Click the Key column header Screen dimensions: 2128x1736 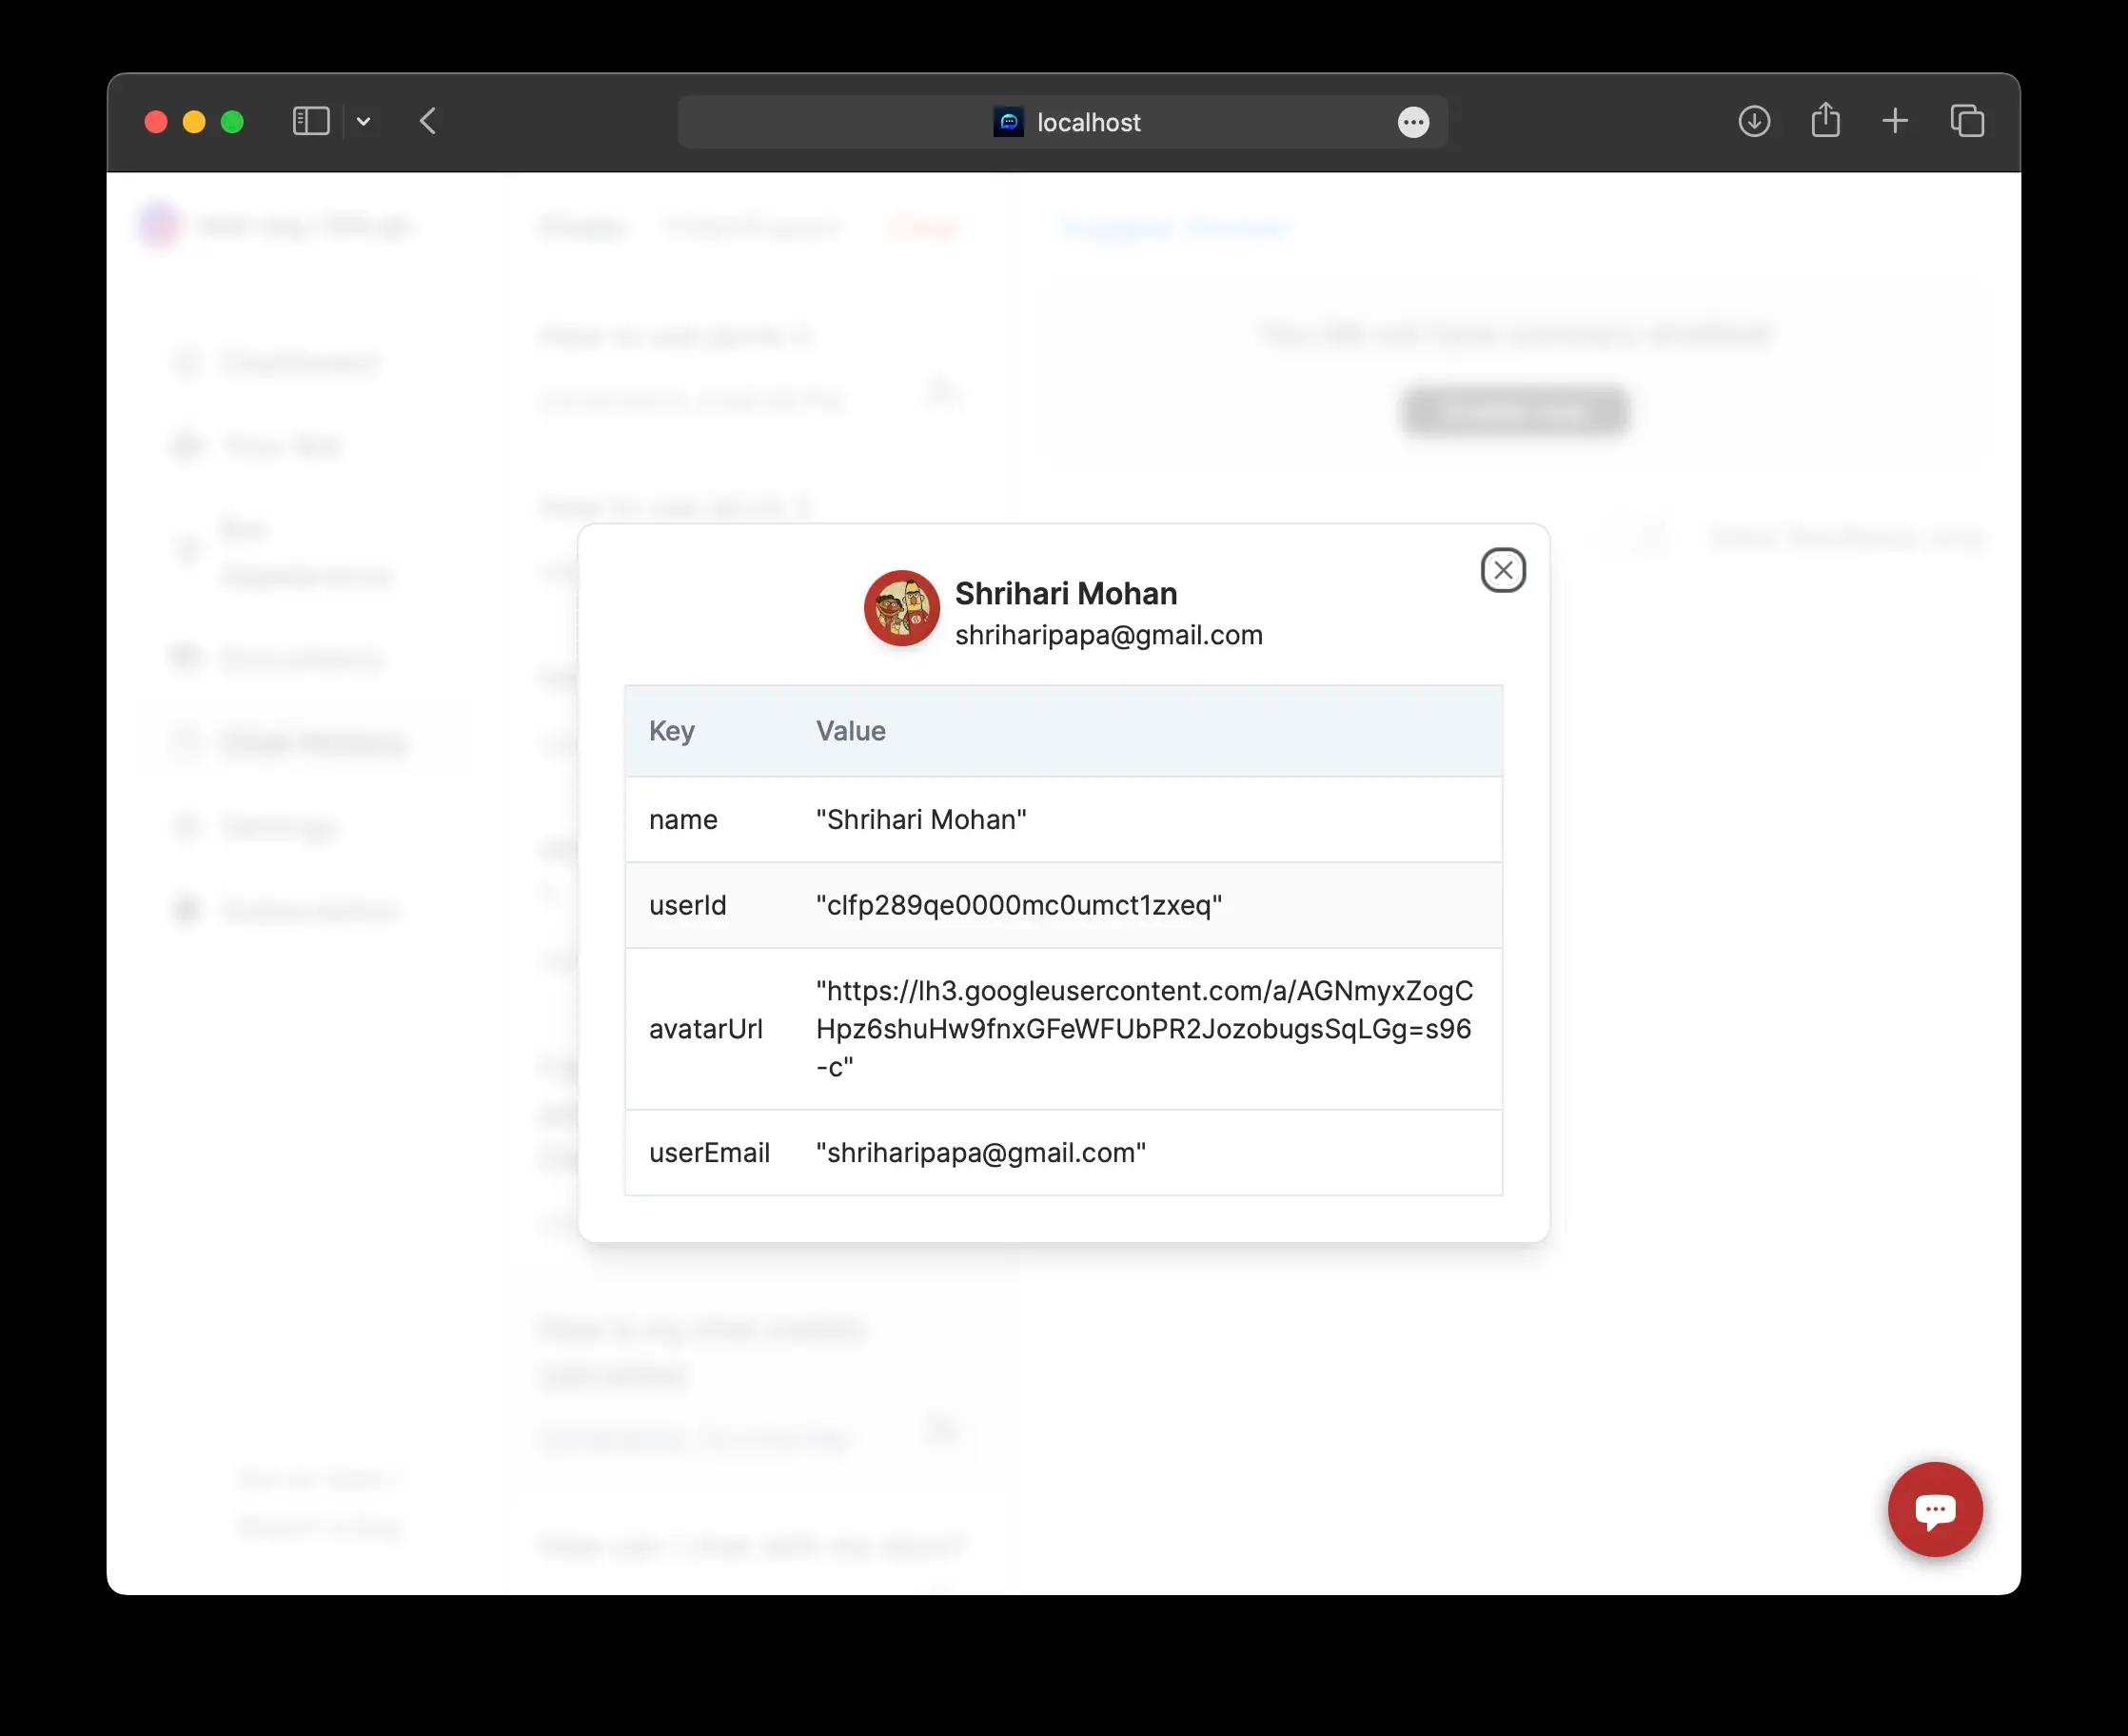pos(673,731)
